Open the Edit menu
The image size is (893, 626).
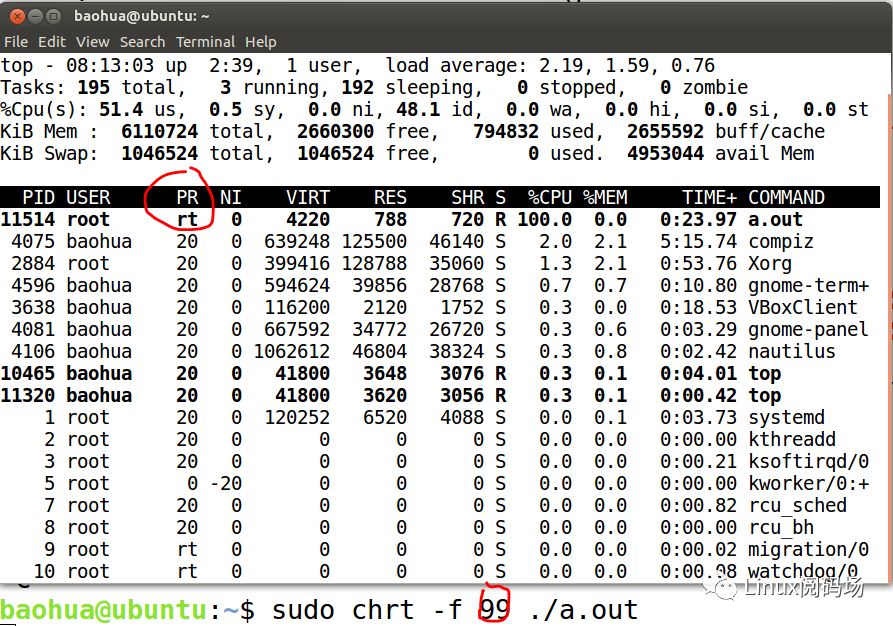pos(52,42)
